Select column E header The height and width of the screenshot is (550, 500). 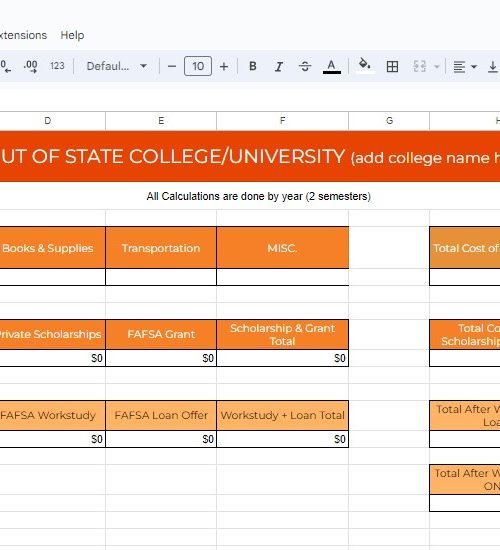pyautogui.click(x=161, y=121)
